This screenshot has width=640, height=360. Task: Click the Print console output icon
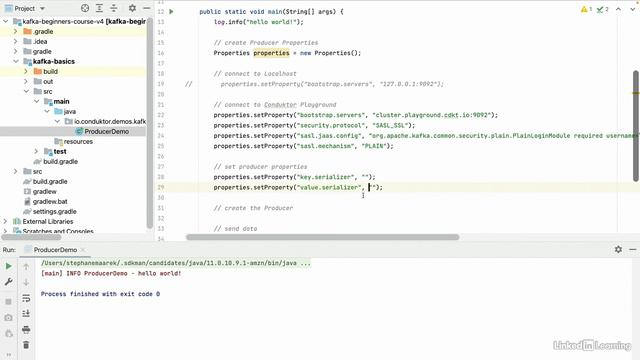click(26, 329)
